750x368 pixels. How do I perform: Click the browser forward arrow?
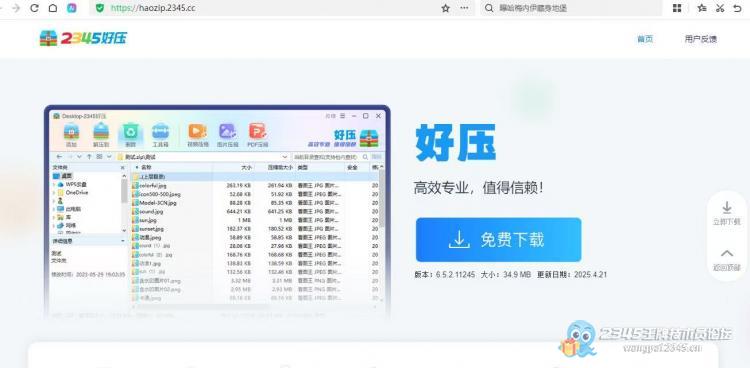point(15,8)
